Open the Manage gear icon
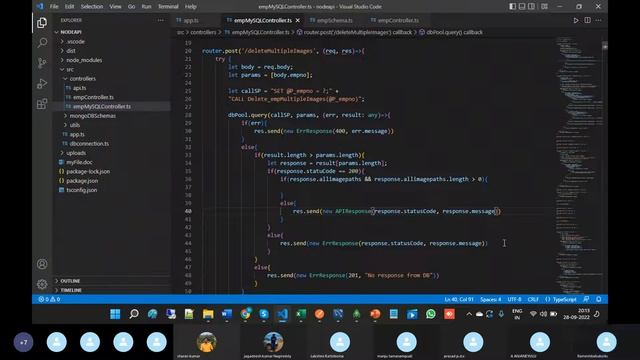The width and height of the screenshot is (640, 360). (x=42, y=284)
